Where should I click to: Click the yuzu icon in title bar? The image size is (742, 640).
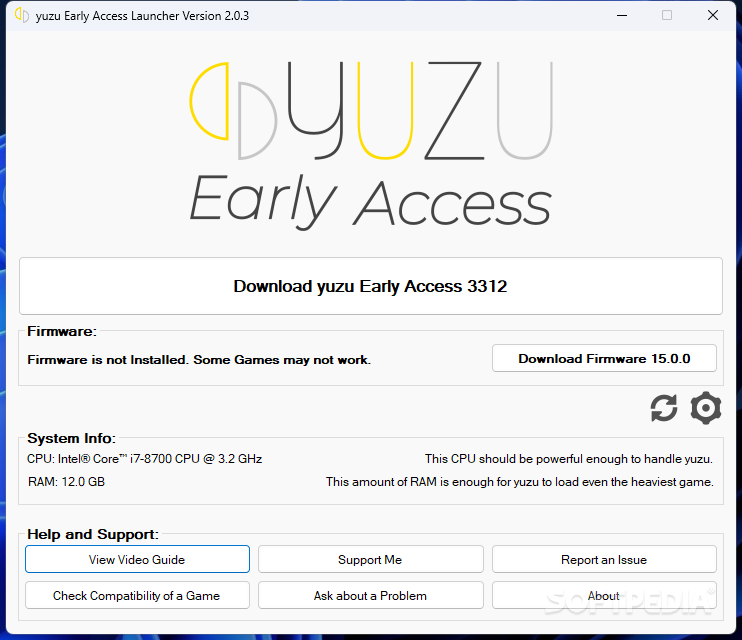point(22,15)
